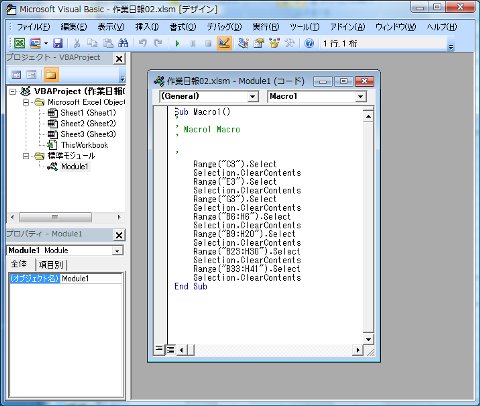Open Project Explorer toolbar icon
Screen dimensions: 480x406
coord(243,43)
